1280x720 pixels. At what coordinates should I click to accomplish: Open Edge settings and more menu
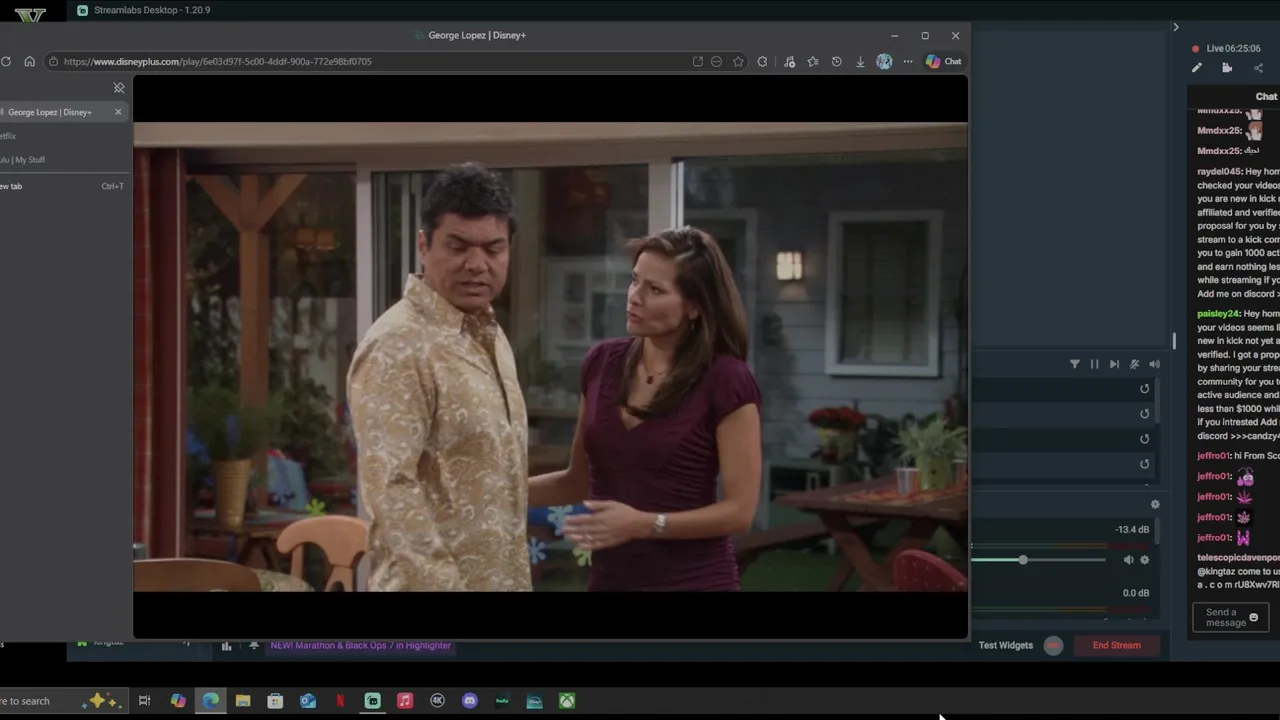(x=908, y=61)
